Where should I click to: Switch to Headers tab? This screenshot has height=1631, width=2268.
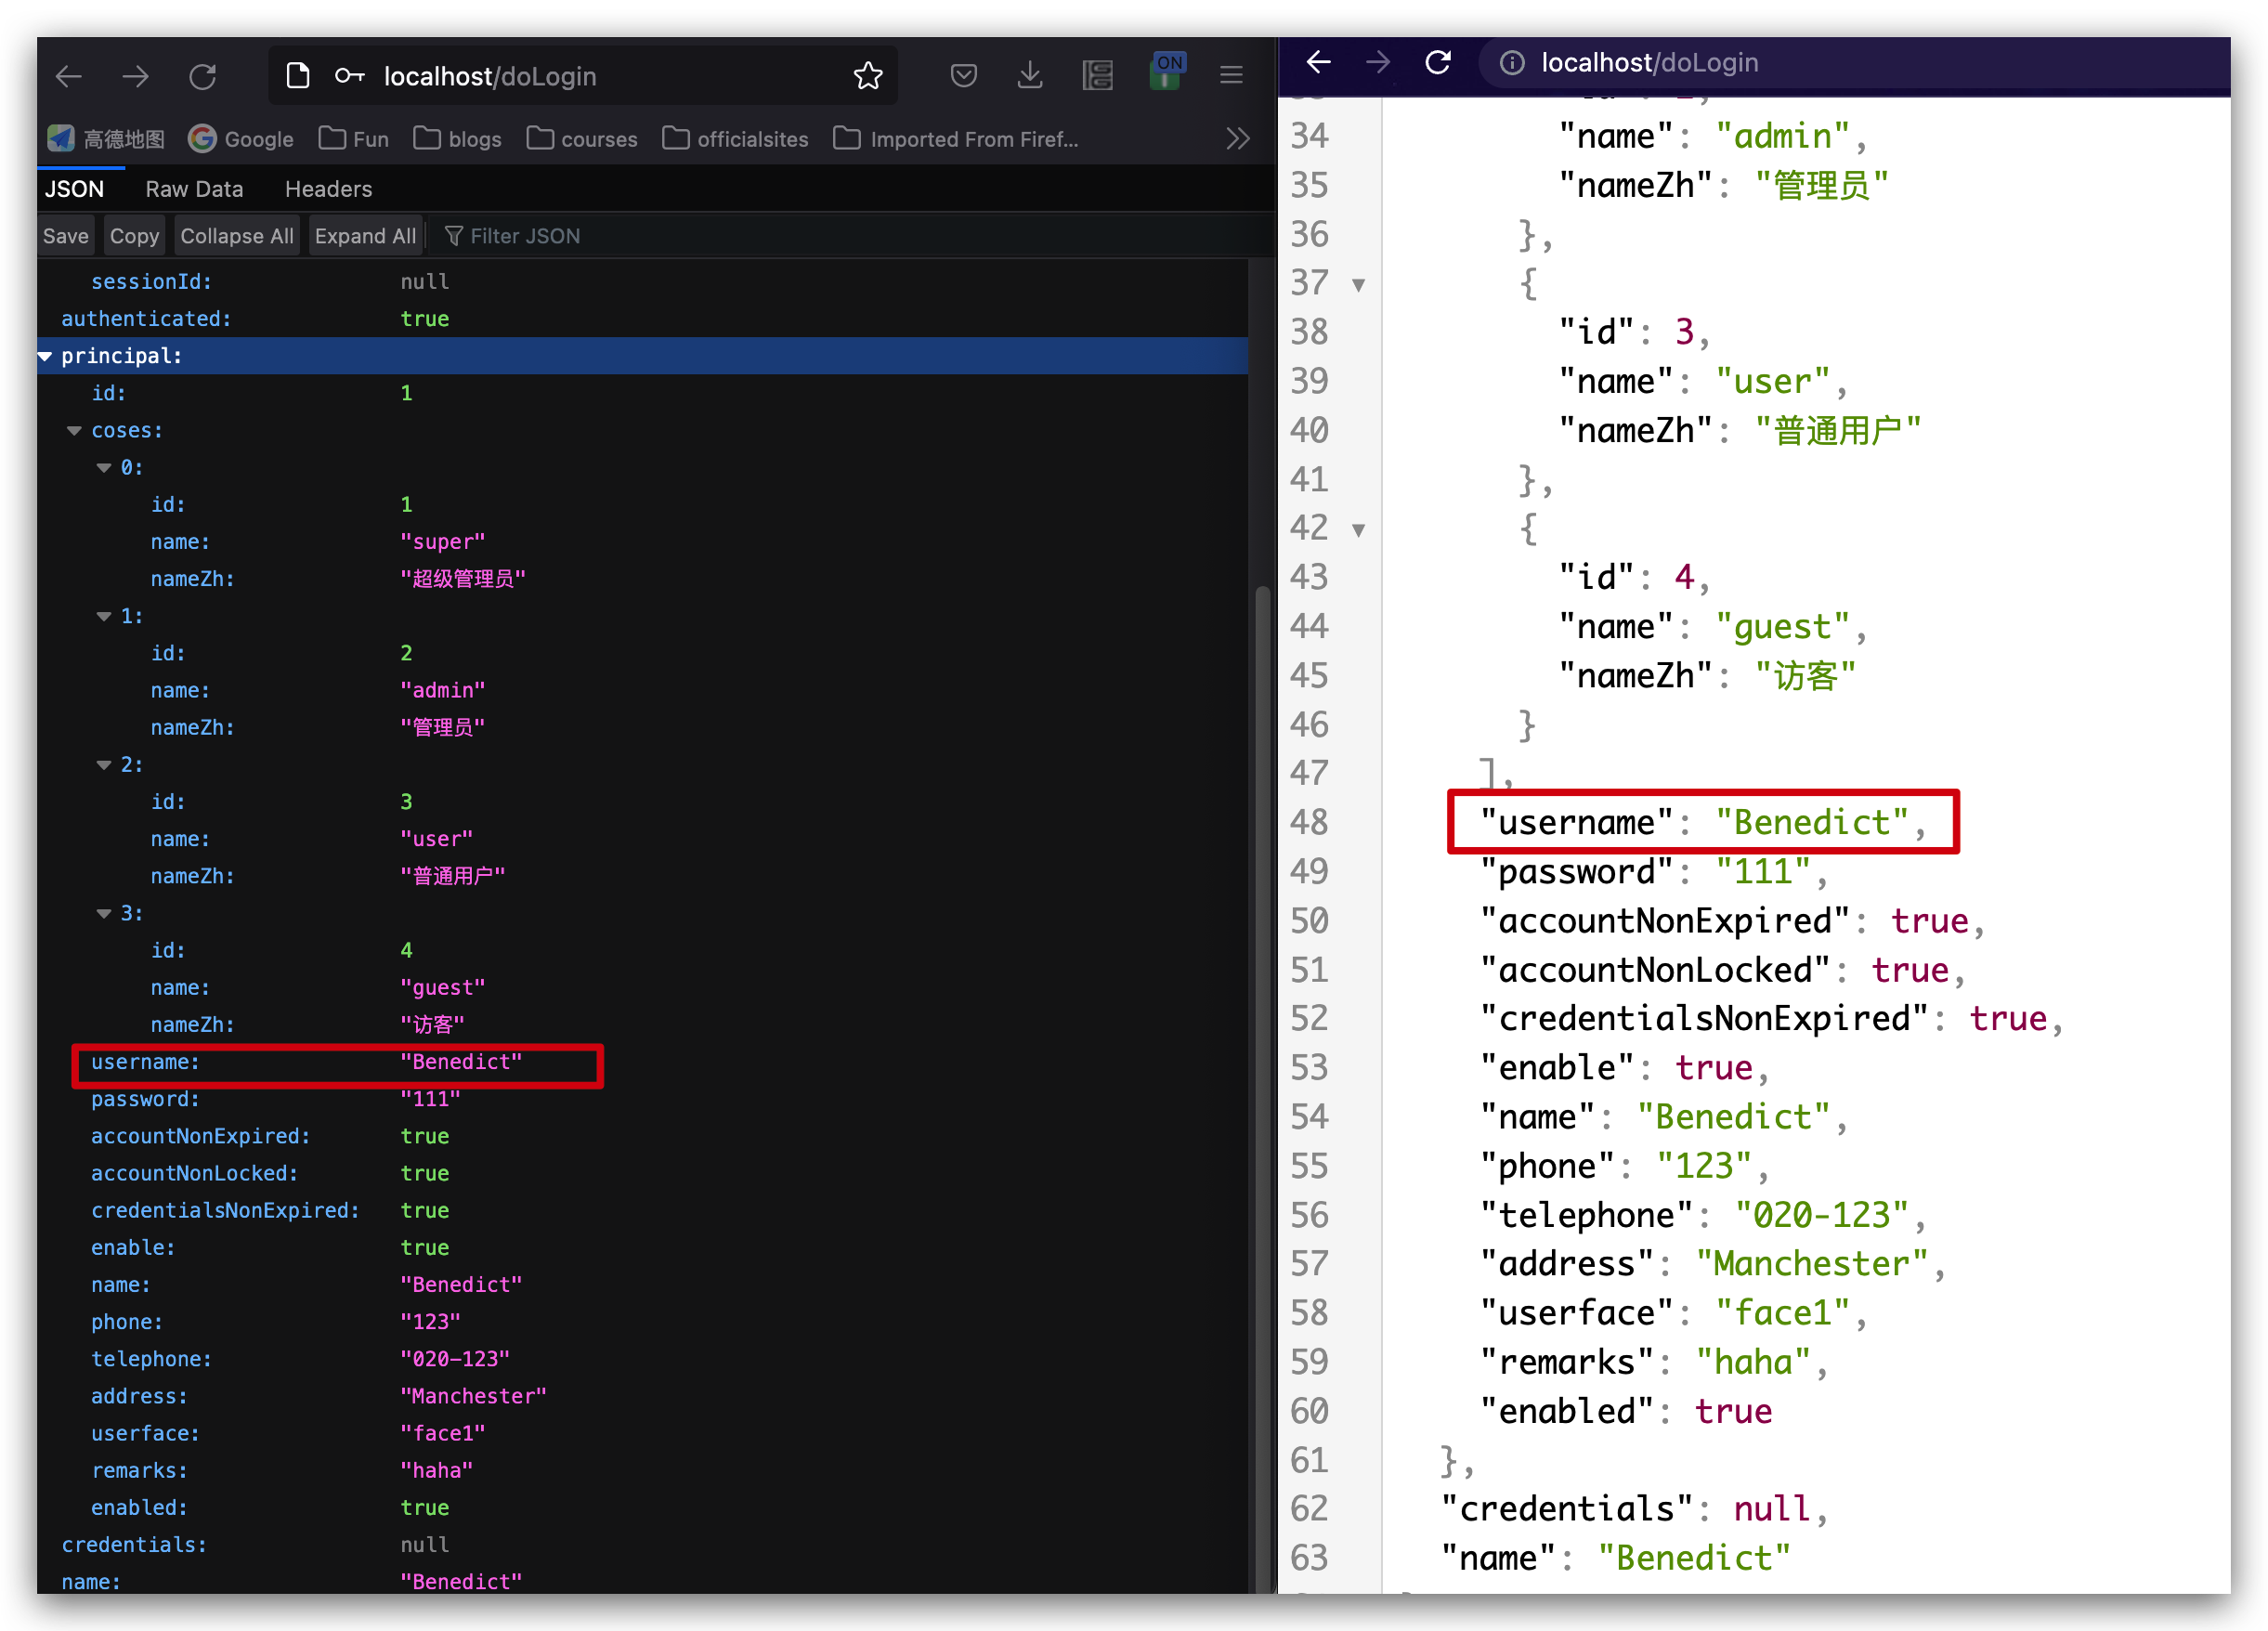click(x=328, y=189)
